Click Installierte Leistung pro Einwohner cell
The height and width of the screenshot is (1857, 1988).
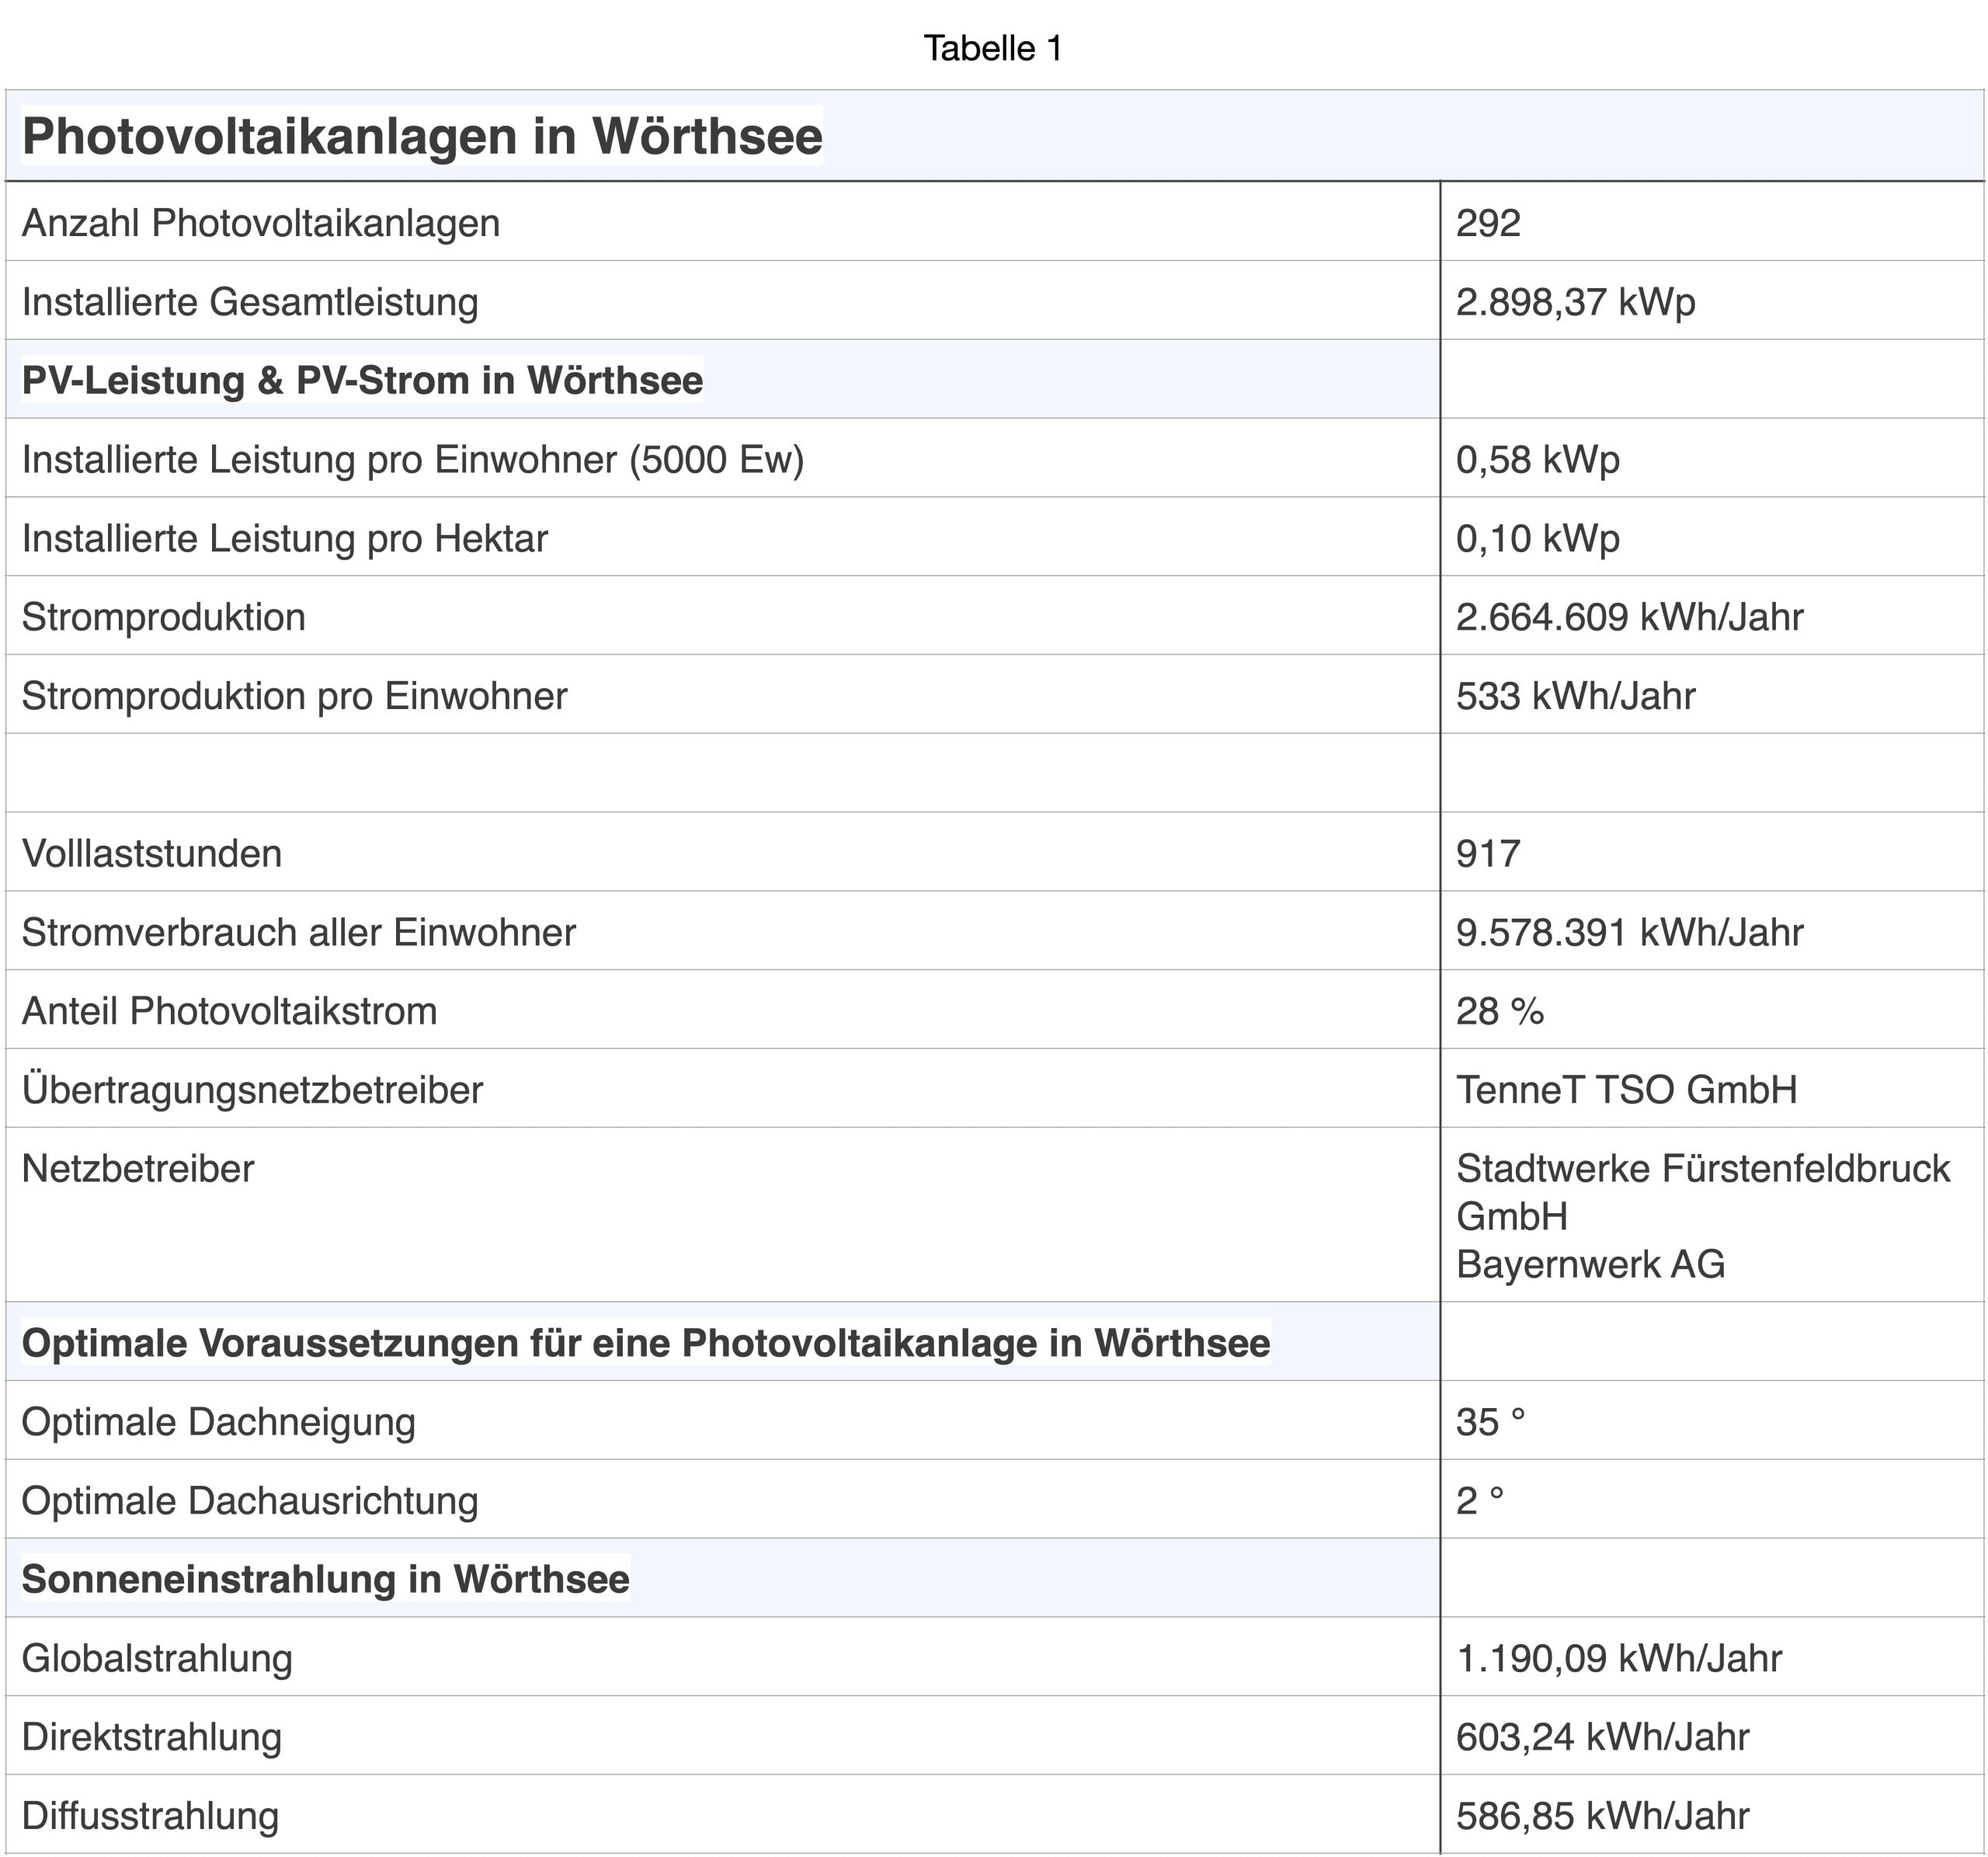tap(413, 459)
